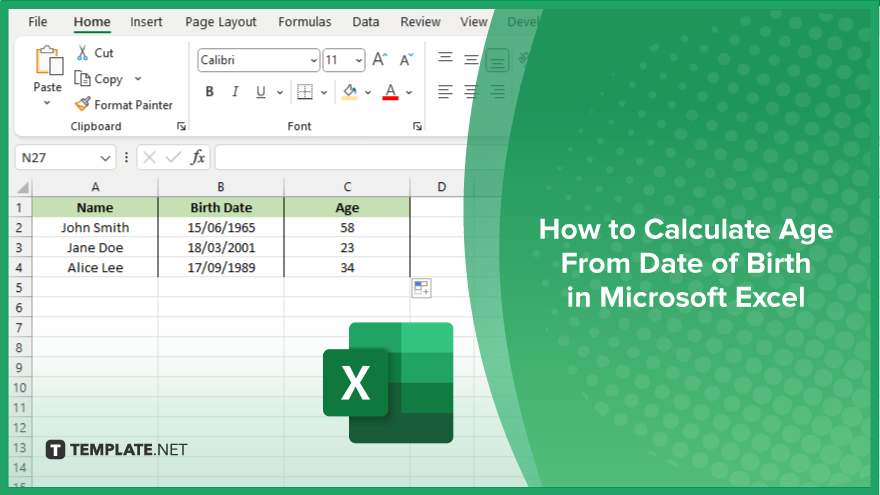Select the Jane Doe cell
880x495 pixels.
(x=95, y=248)
